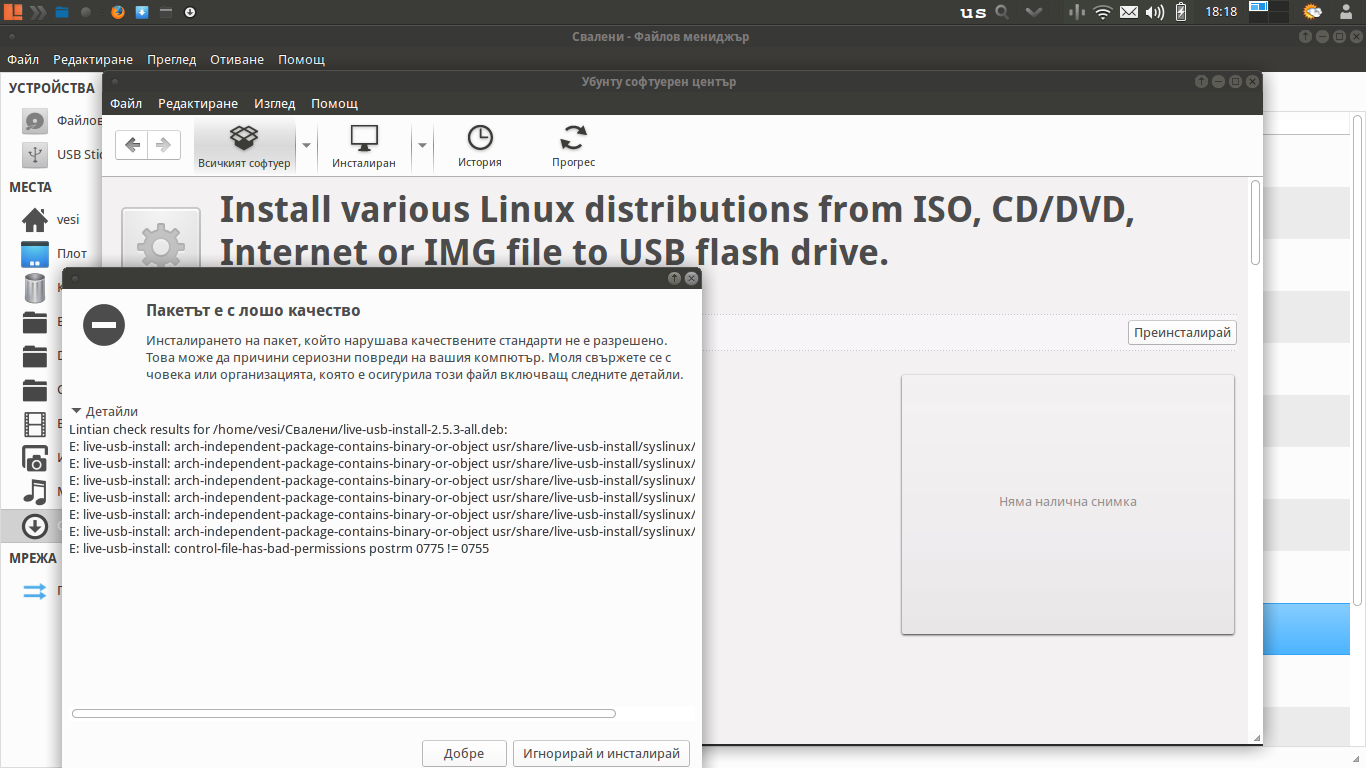Open Редактиране menu in Software Center
Image resolution: width=1366 pixels, height=768 pixels.
coord(198,103)
